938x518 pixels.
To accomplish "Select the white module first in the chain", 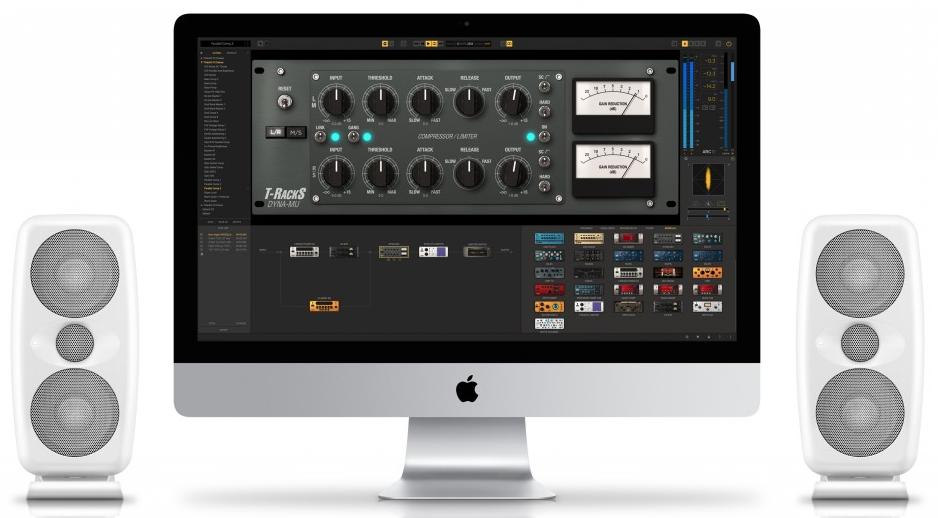I will pyautogui.click(x=304, y=252).
